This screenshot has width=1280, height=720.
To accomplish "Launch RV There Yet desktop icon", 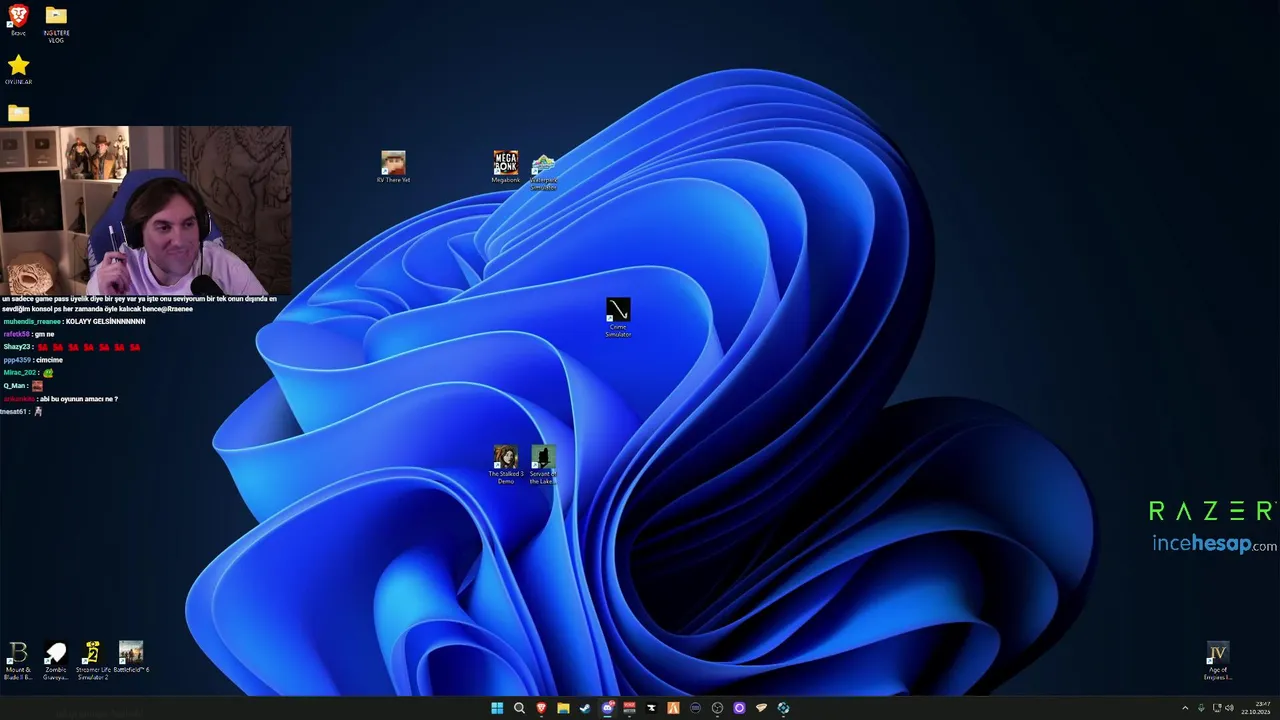I will pos(393,167).
